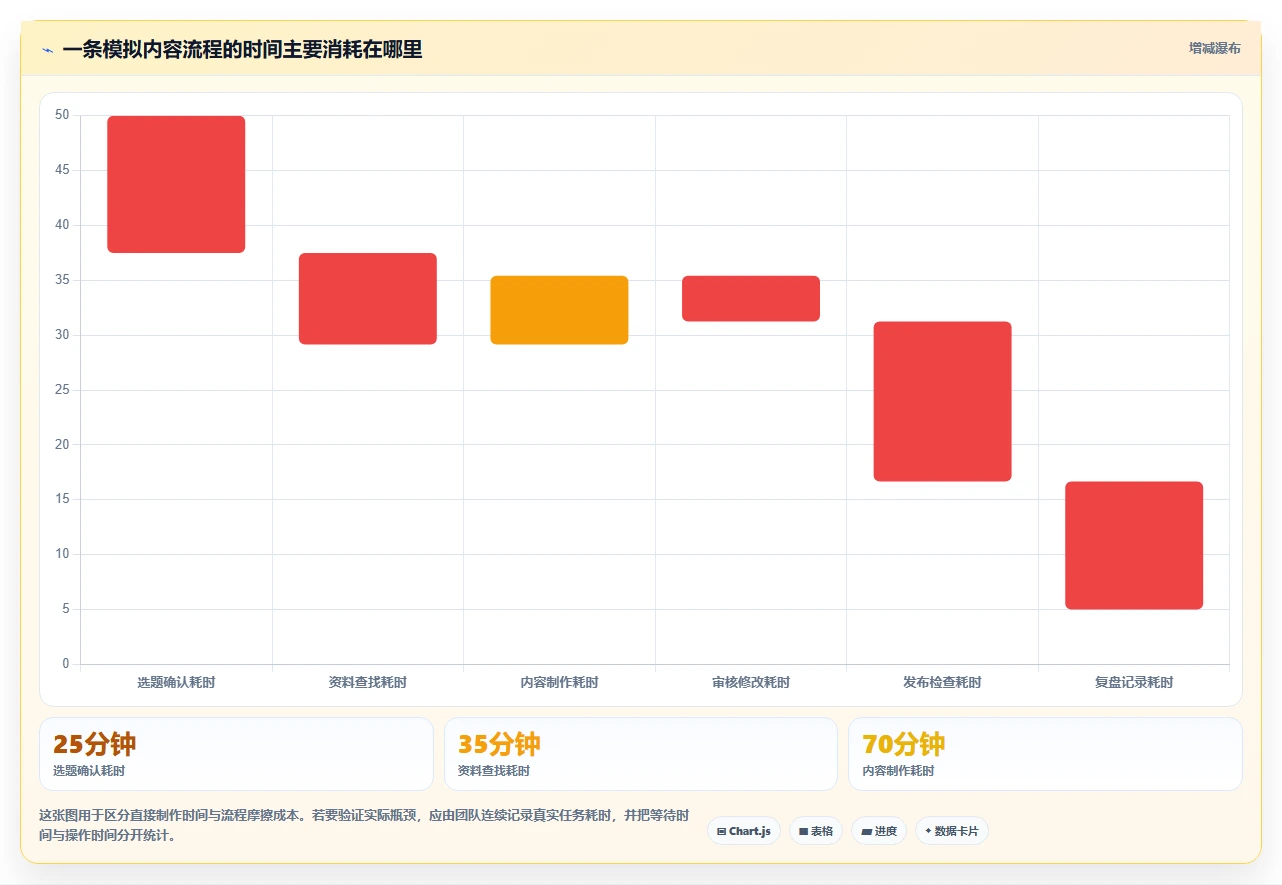Viewport: 1282px width, 885px height.
Task: Click the 70分钟 card value
Action: pos(904,744)
